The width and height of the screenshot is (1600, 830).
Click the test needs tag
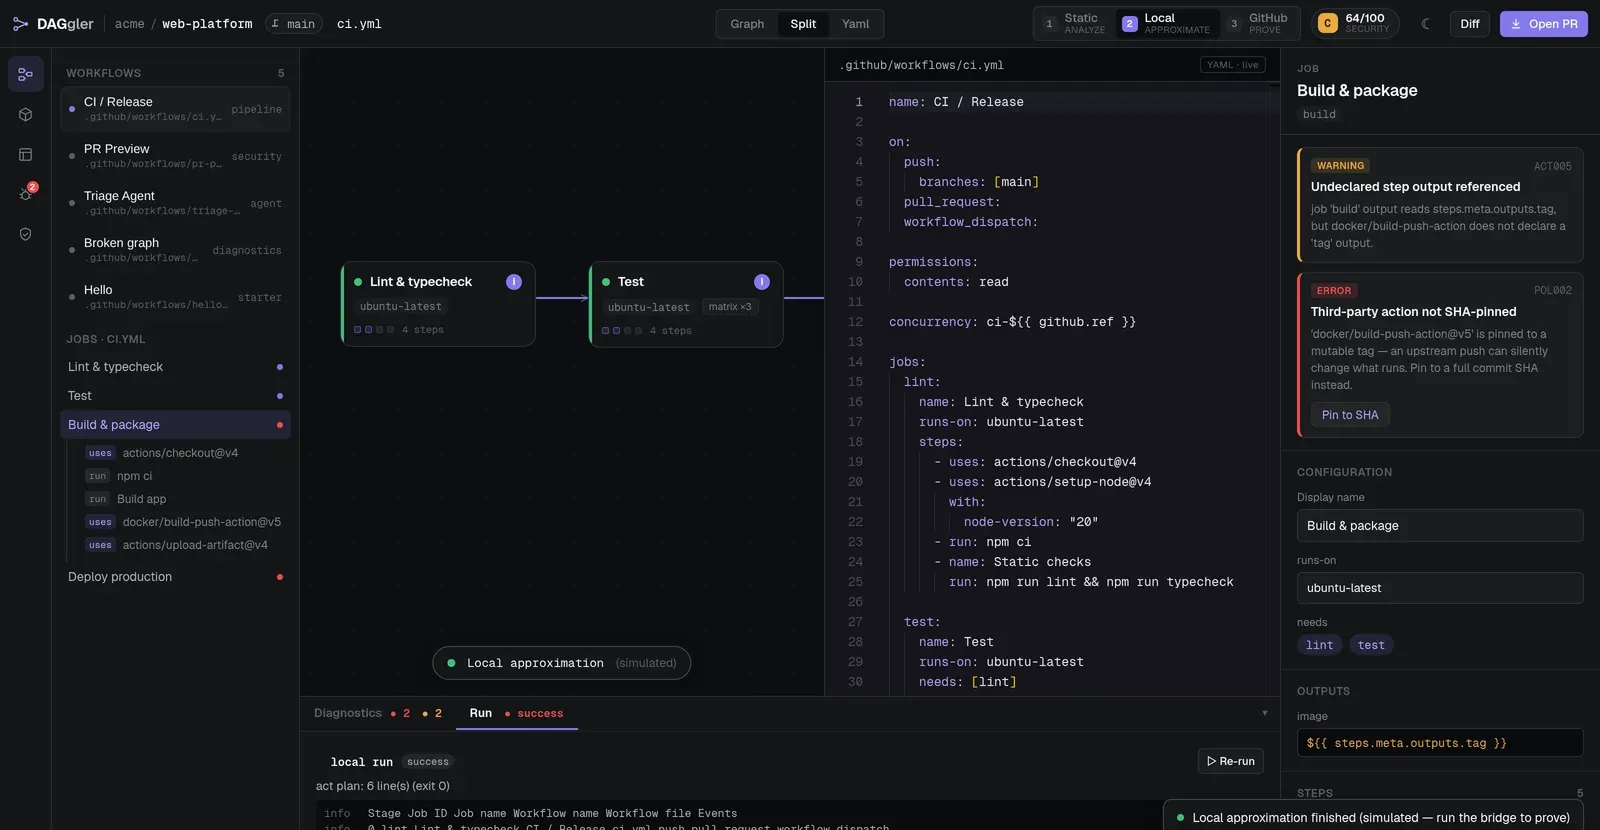1372,645
